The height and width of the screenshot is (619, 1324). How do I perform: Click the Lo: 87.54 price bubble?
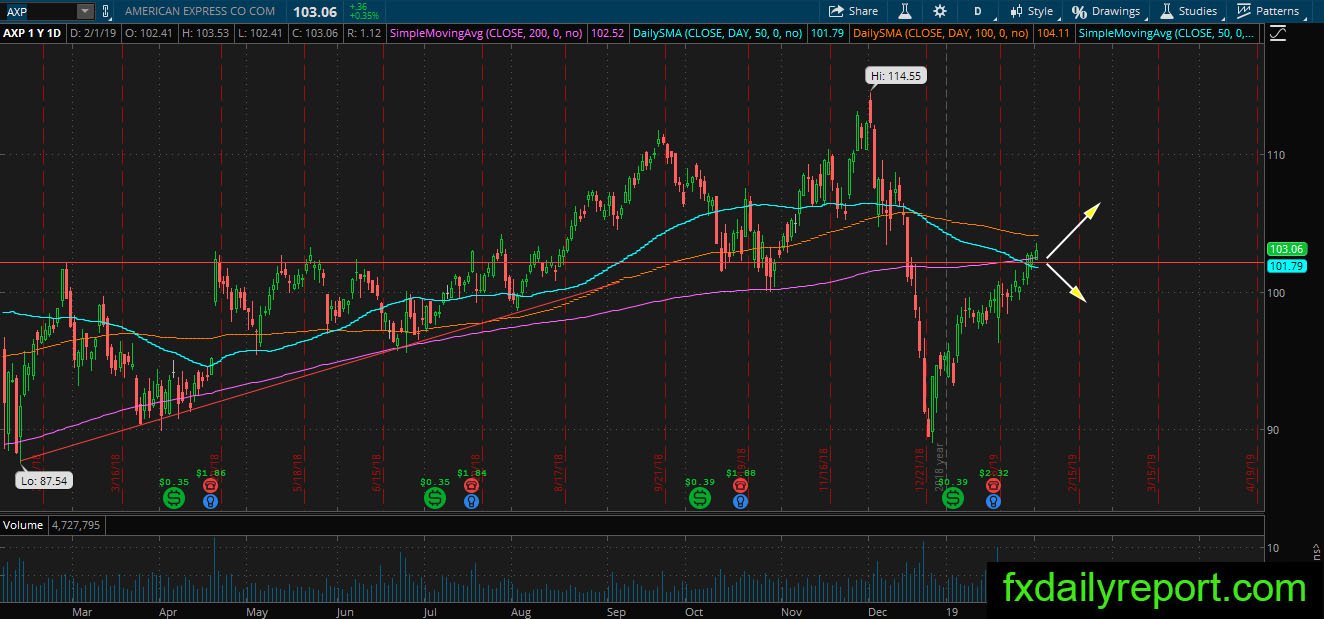(x=44, y=481)
